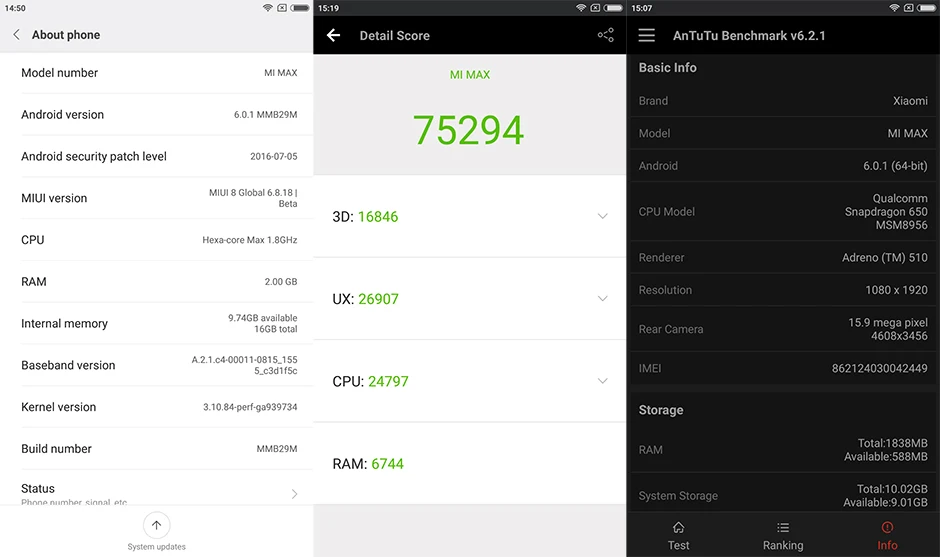Tap the System updates arrow icon

156,525
